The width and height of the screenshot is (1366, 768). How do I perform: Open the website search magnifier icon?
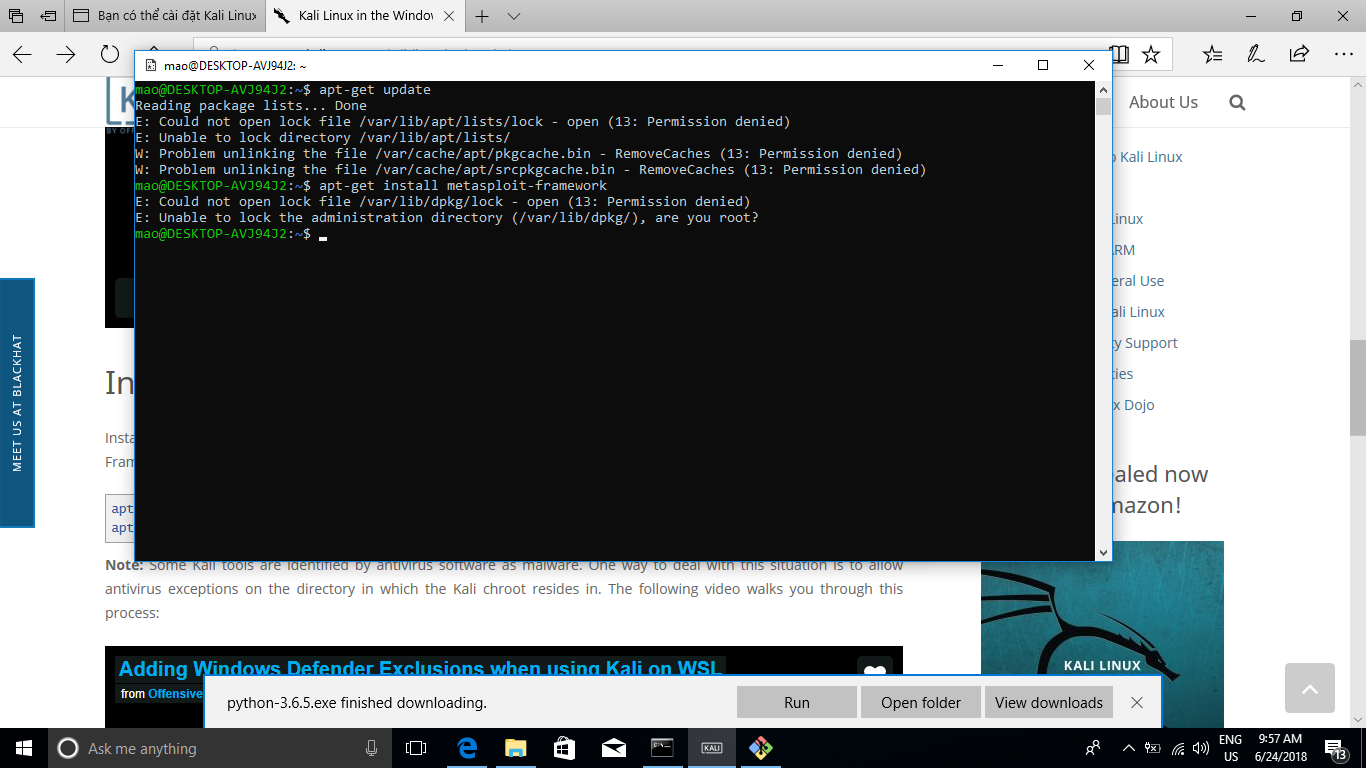click(1237, 102)
